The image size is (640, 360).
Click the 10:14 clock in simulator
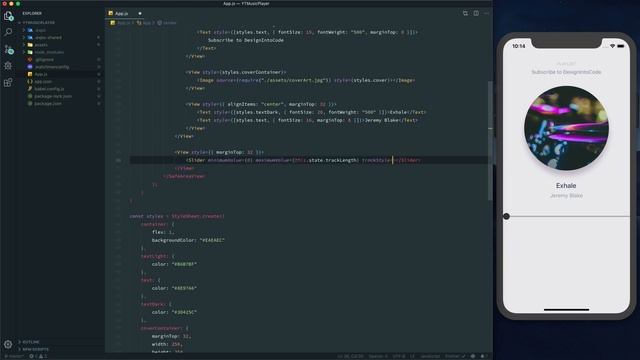pos(519,47)
